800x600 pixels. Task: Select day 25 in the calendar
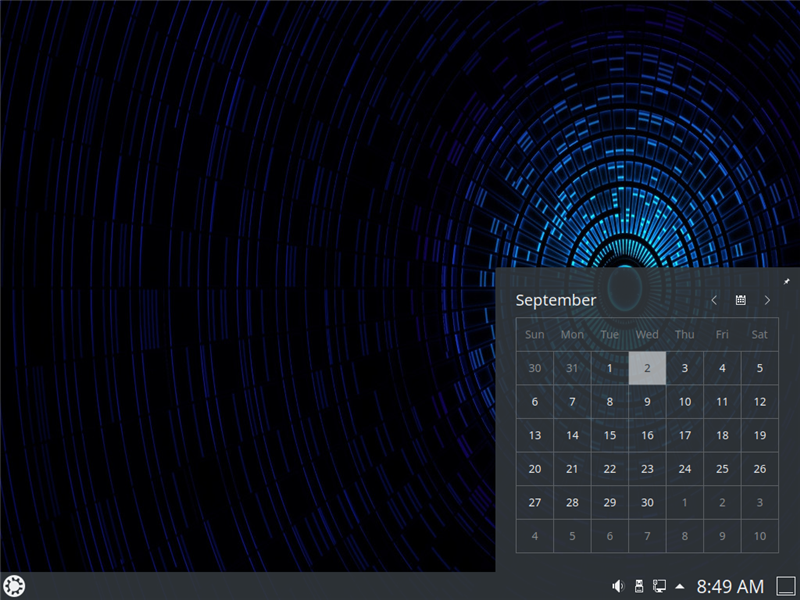pyautogui.click(x=722, y=469)
